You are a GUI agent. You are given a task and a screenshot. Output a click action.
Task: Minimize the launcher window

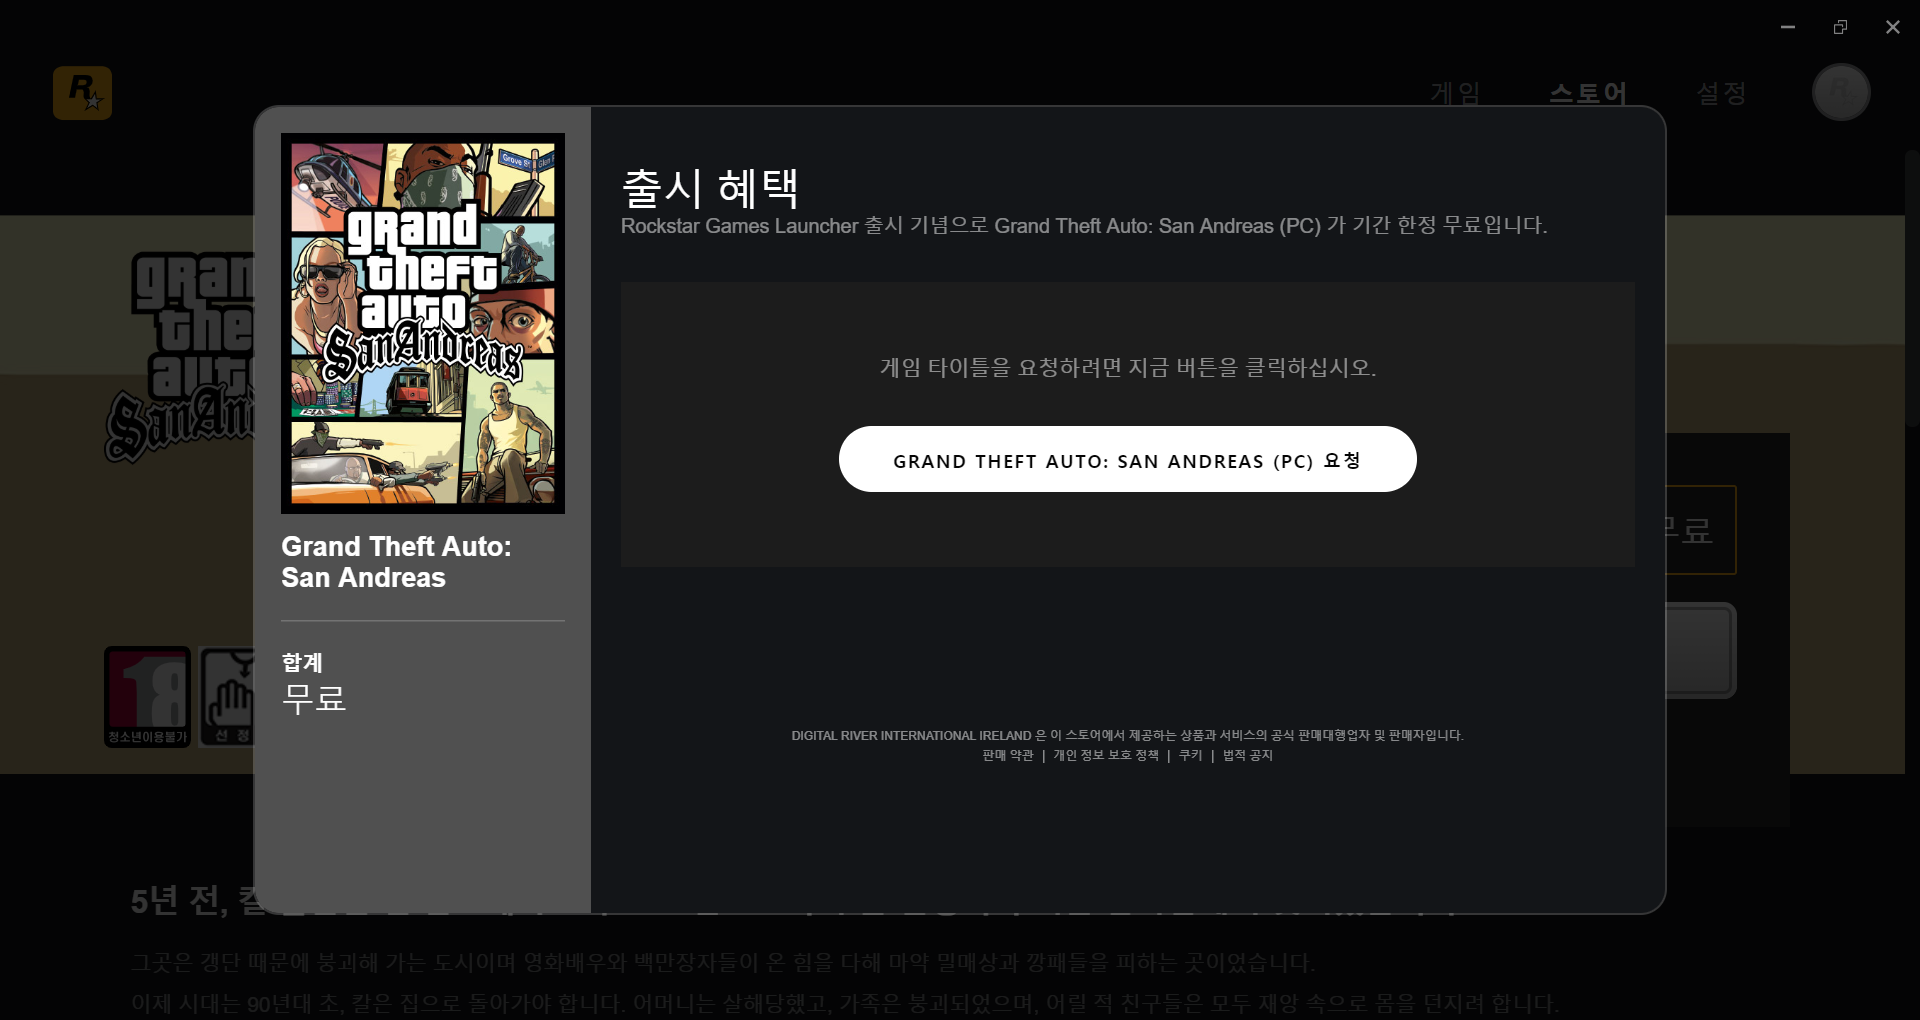[1788, 27]
